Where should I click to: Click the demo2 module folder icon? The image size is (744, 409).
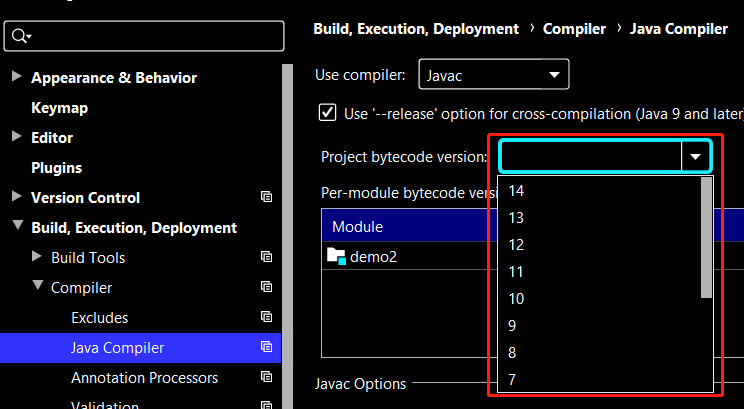[336, 256]
